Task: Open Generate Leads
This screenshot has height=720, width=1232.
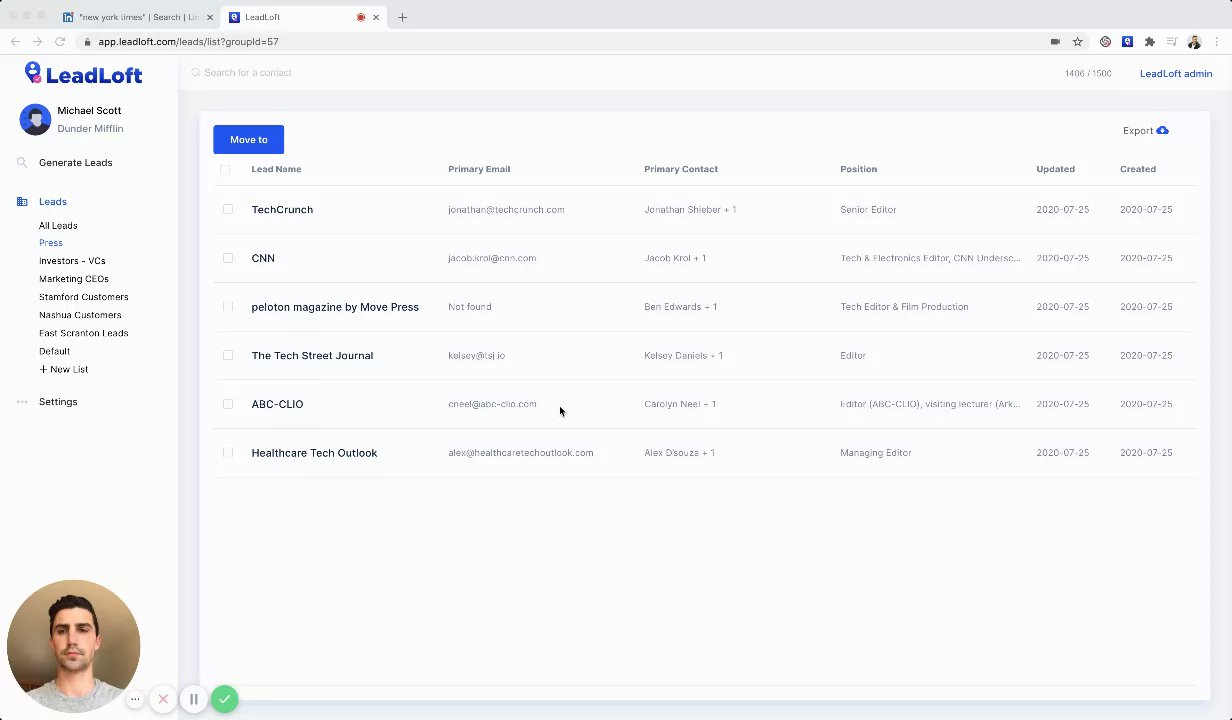Action: pyautogui.click(x=76, y=162)
